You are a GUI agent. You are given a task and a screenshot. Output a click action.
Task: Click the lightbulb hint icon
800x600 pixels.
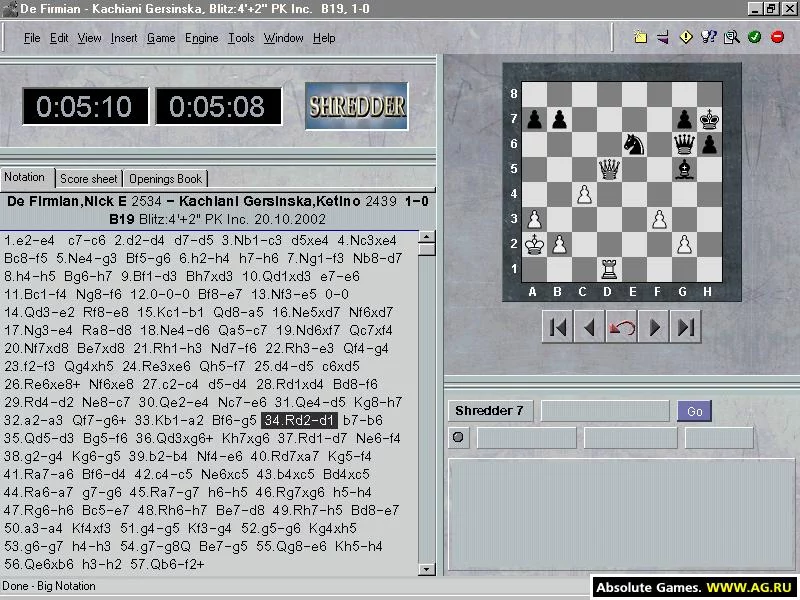point(709,37)
